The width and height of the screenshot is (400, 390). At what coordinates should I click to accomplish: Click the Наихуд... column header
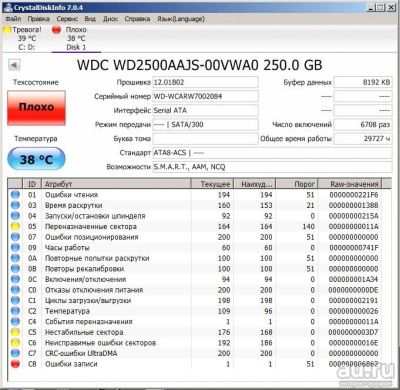[x=255, y=184]
